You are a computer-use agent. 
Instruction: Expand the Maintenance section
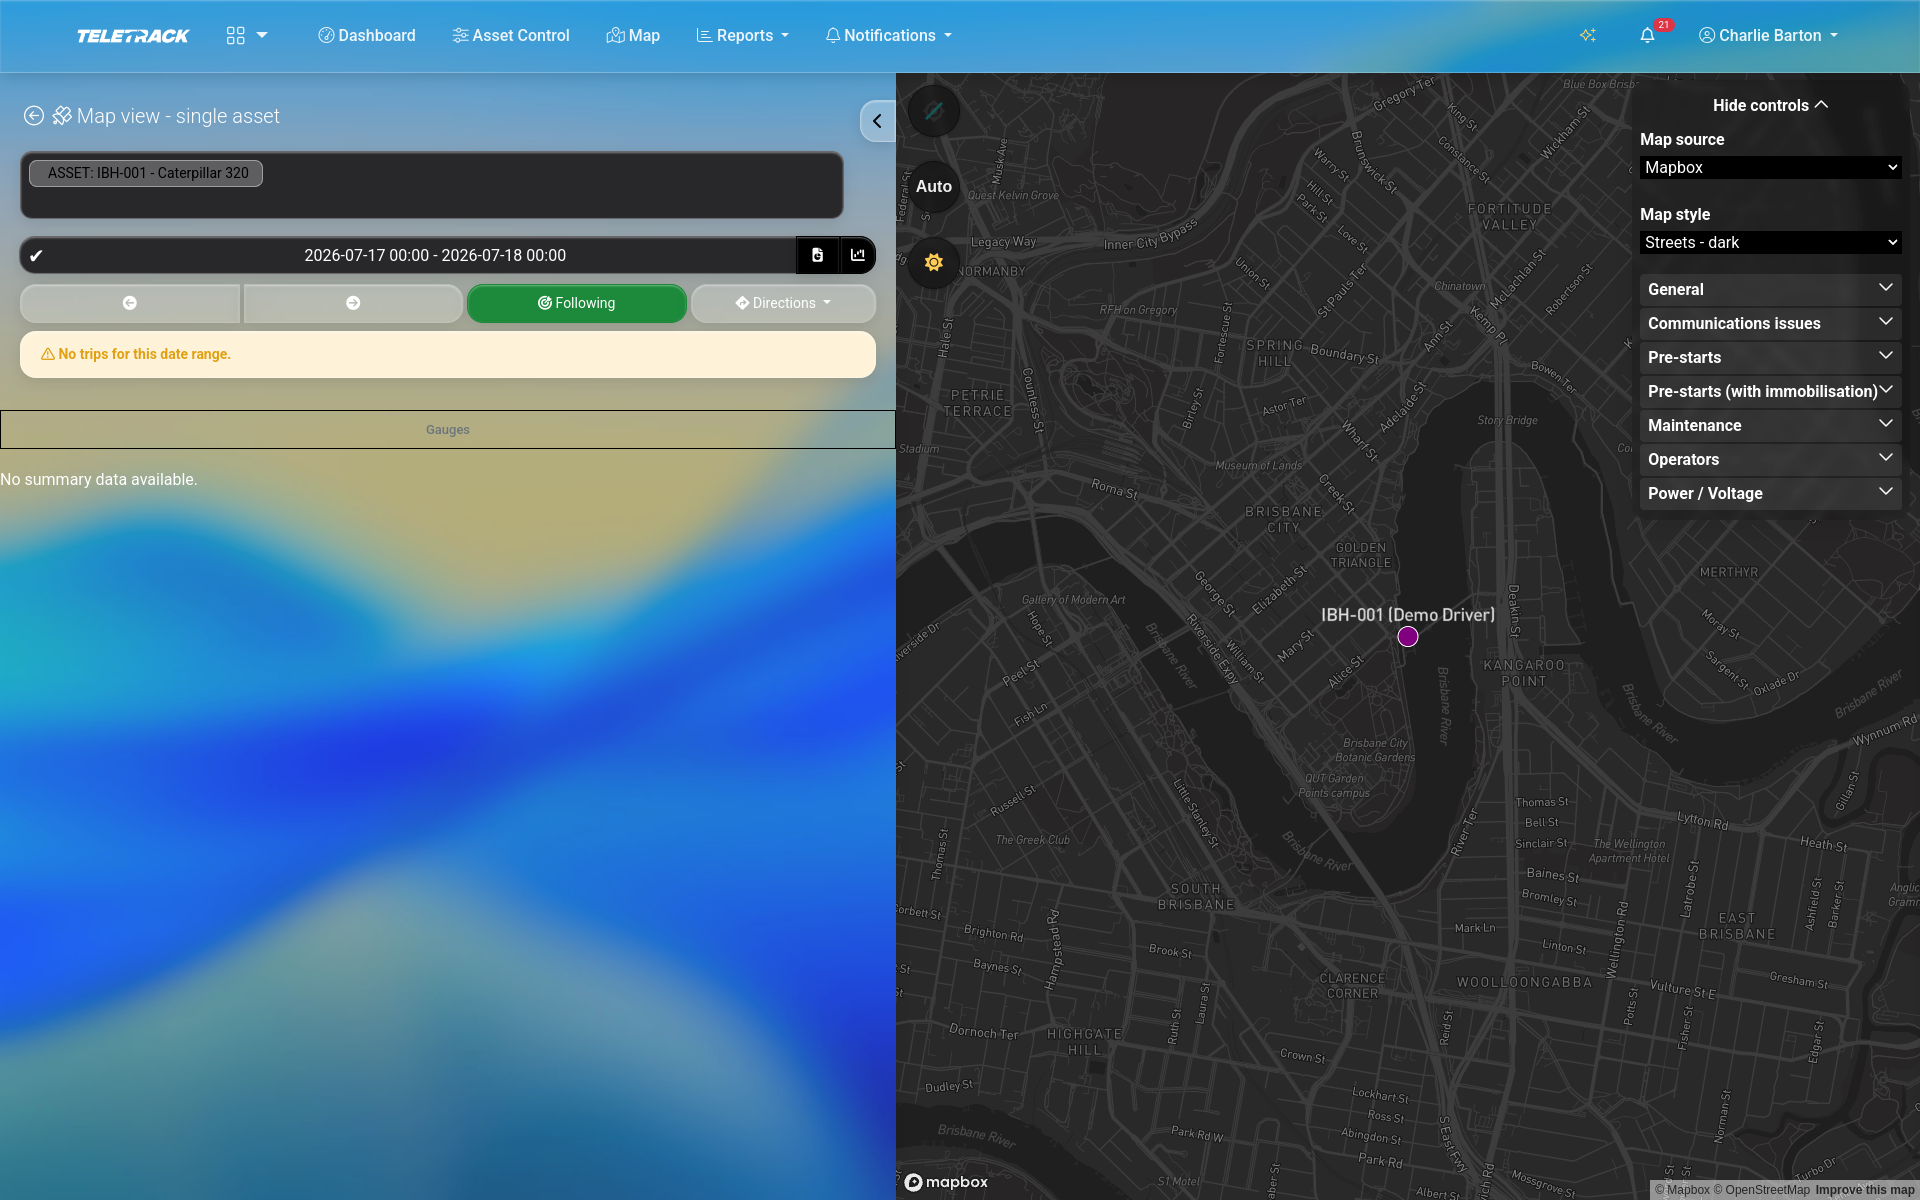(1771, 425)
